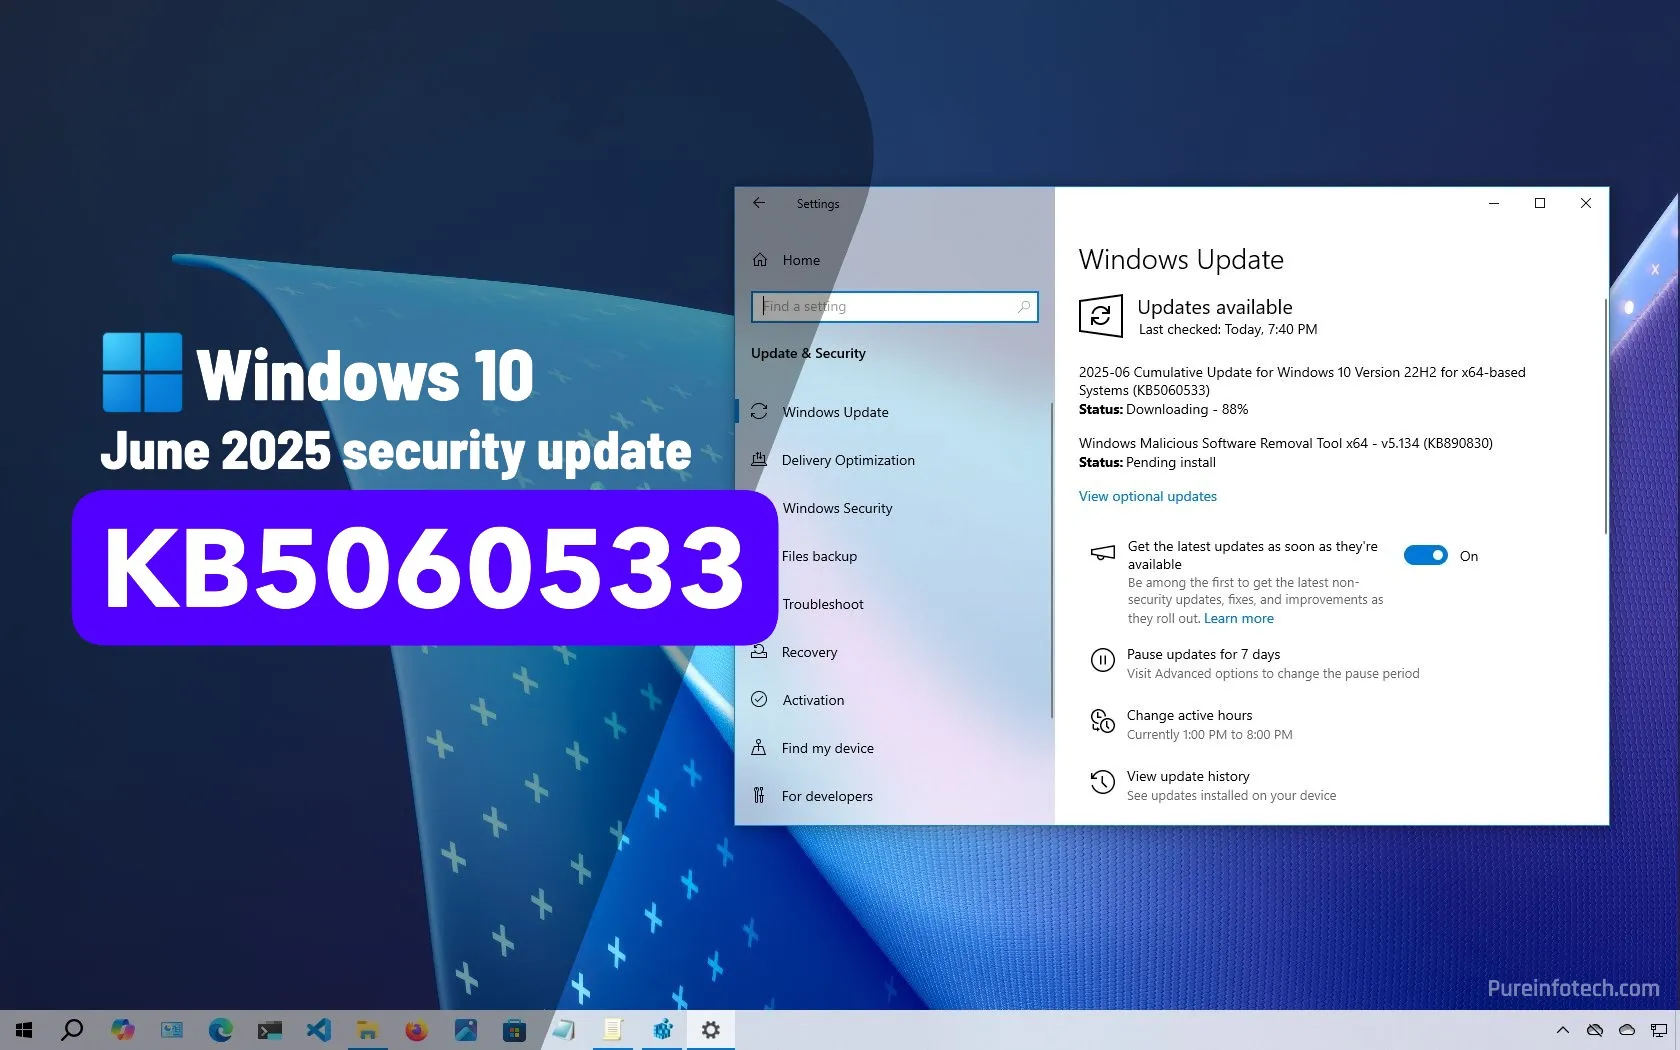Image resolution: width=1680 pixels, height=1050 pixels.
Task: Click the Settings gear in the taskbar
Action: point(710,1030)
